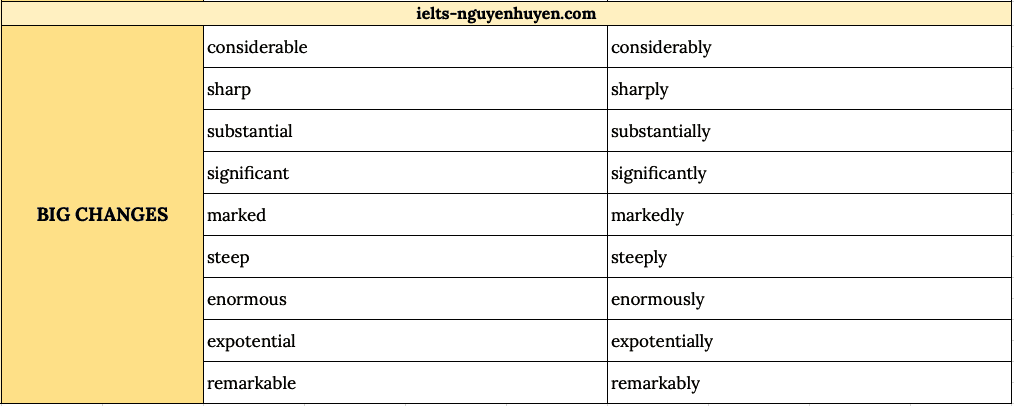The height and width of the screenshot is (406, 1014).
Task: Click the ielts-nguyenhuyen.com header cell
Action: point(505,14)
